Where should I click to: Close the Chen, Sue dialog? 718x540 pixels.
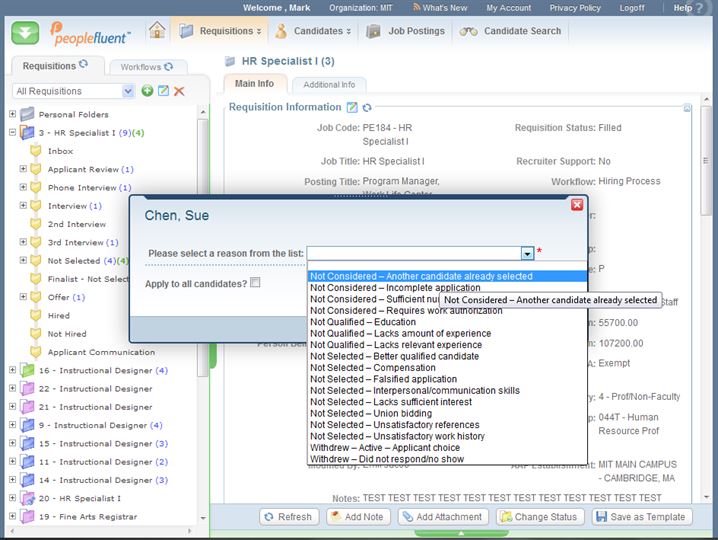[576, 204]
